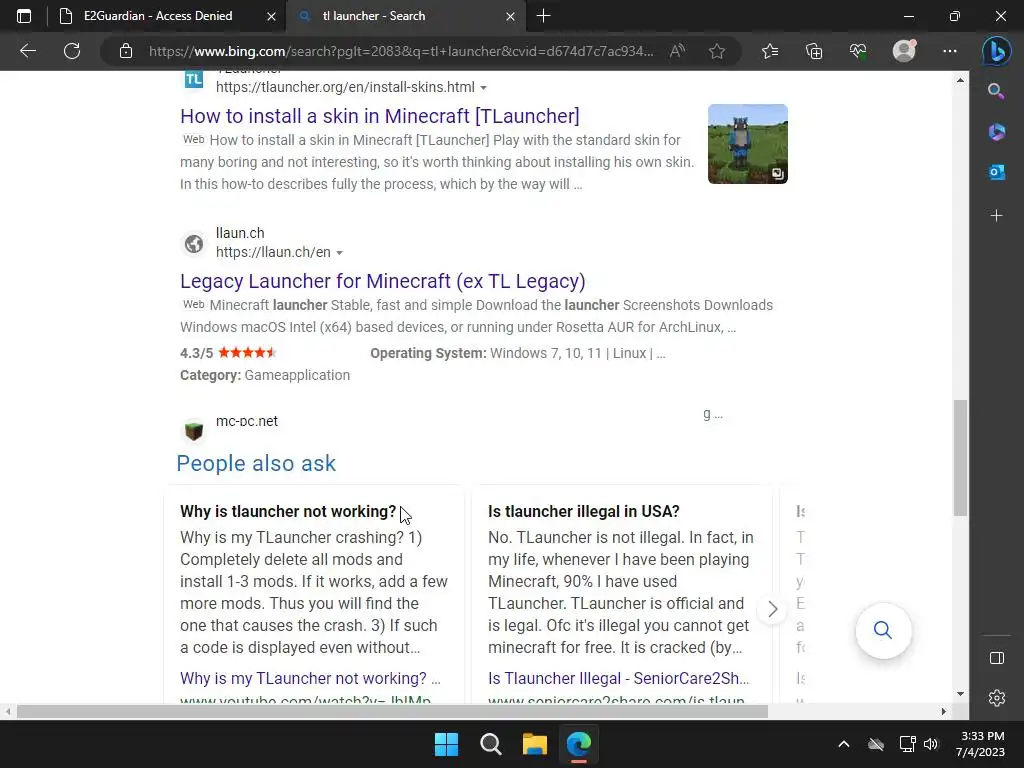
Task: Click the scroll up arrow
Action: click(x=960, y=80)
